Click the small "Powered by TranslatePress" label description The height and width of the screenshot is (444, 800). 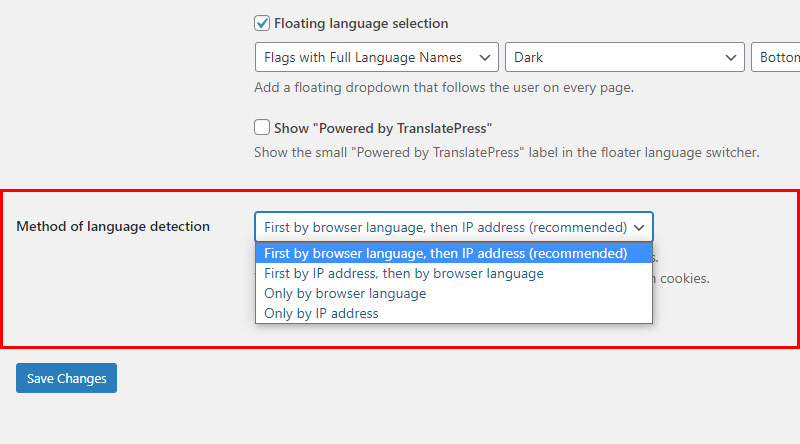(x=507, y=152)
